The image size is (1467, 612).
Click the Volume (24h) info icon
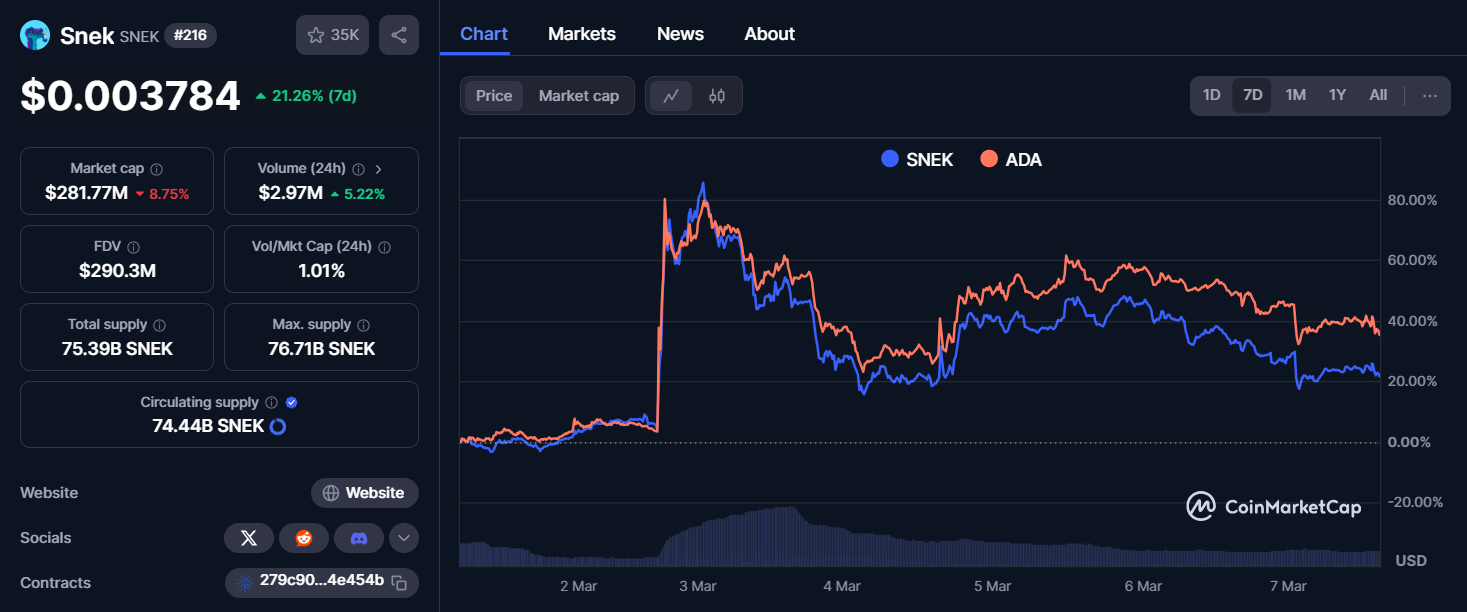pos(358,169)
